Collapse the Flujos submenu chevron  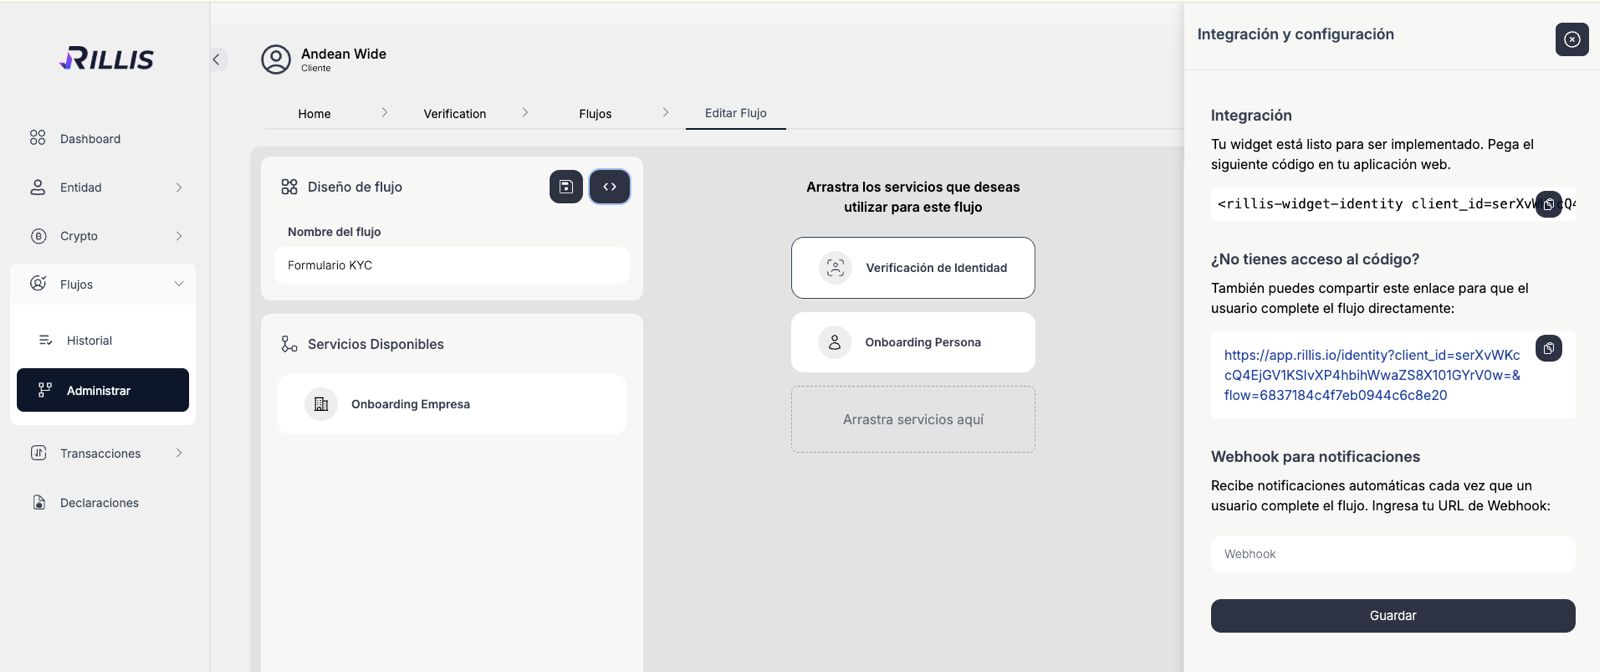[179, 284]
